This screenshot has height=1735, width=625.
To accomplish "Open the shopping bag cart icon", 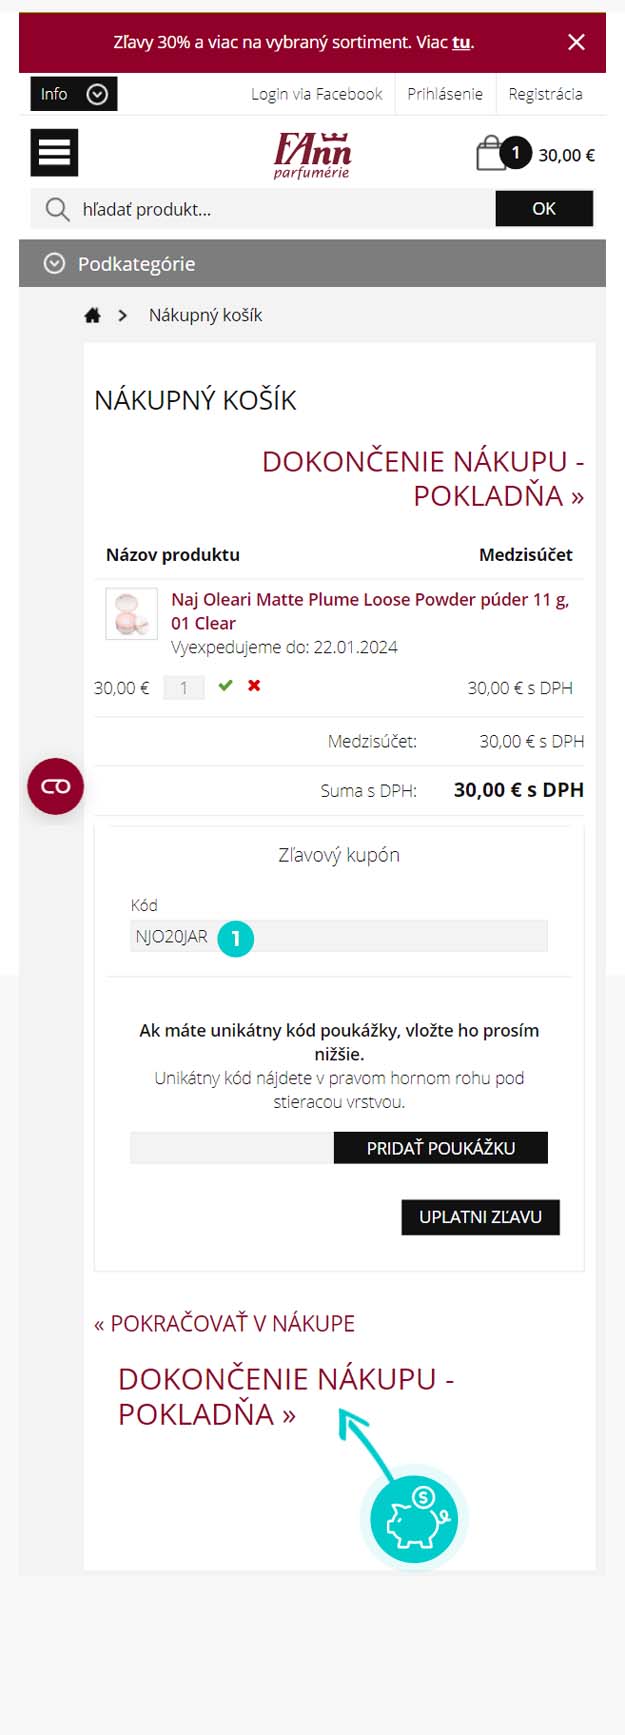I will coord(490,154).
